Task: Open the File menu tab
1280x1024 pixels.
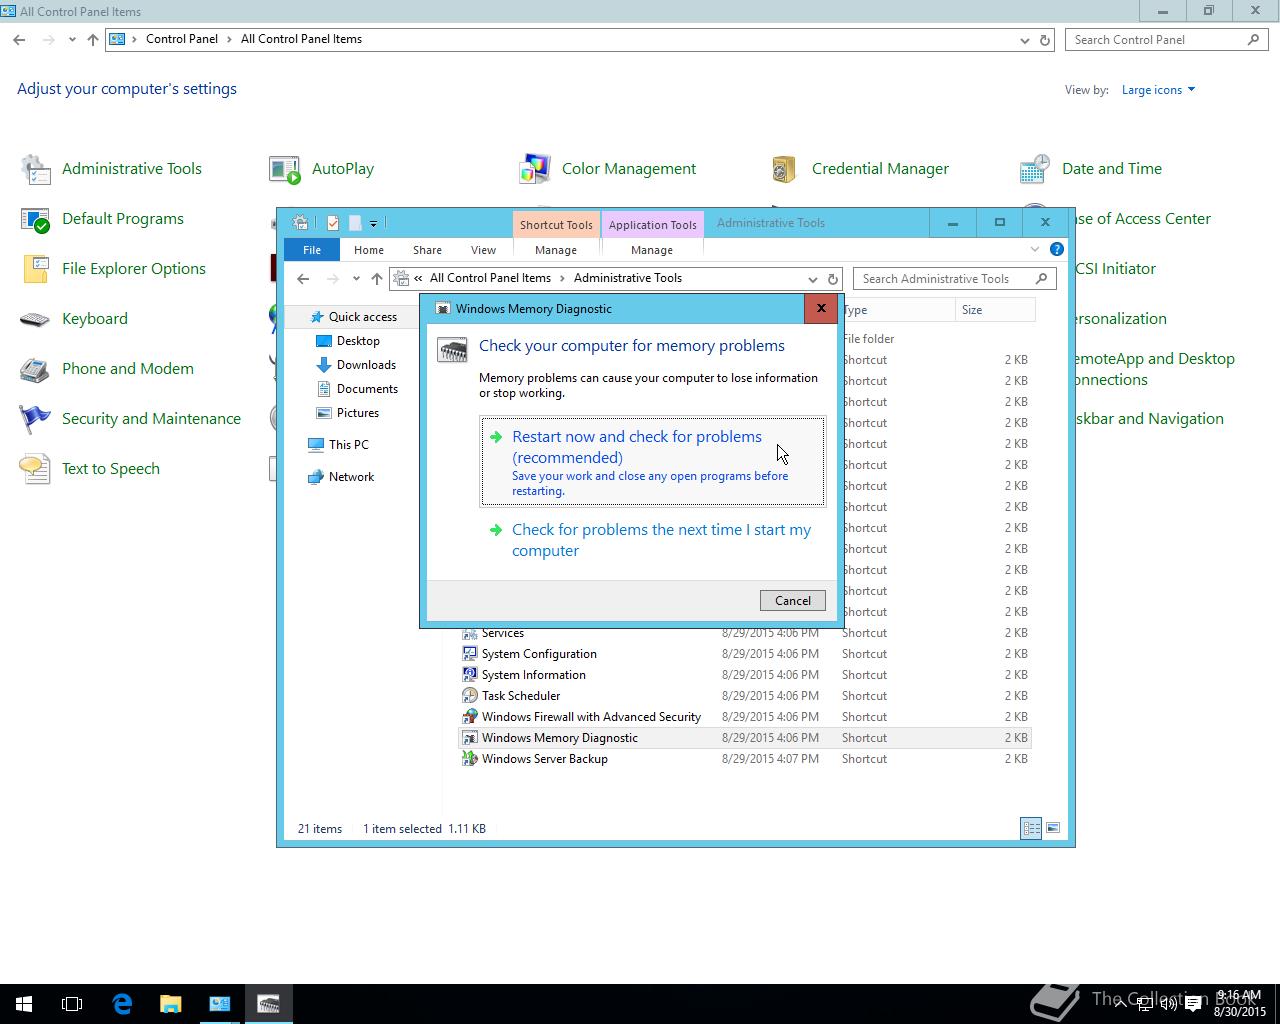Action: tap(312, 250)
